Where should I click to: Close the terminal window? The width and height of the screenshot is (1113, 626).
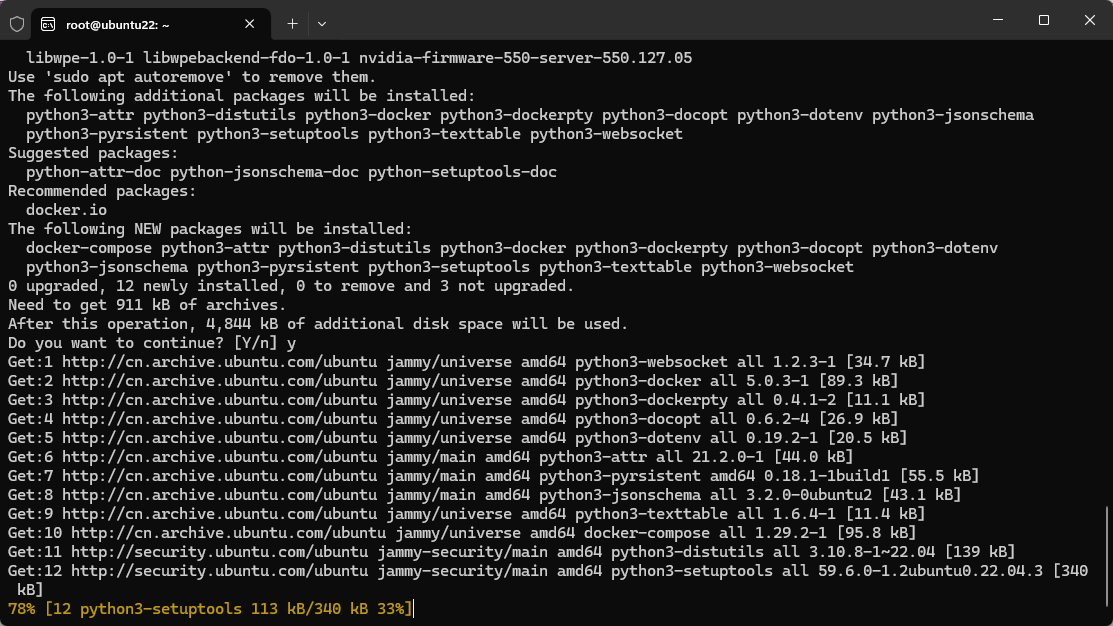(1090, 20)
